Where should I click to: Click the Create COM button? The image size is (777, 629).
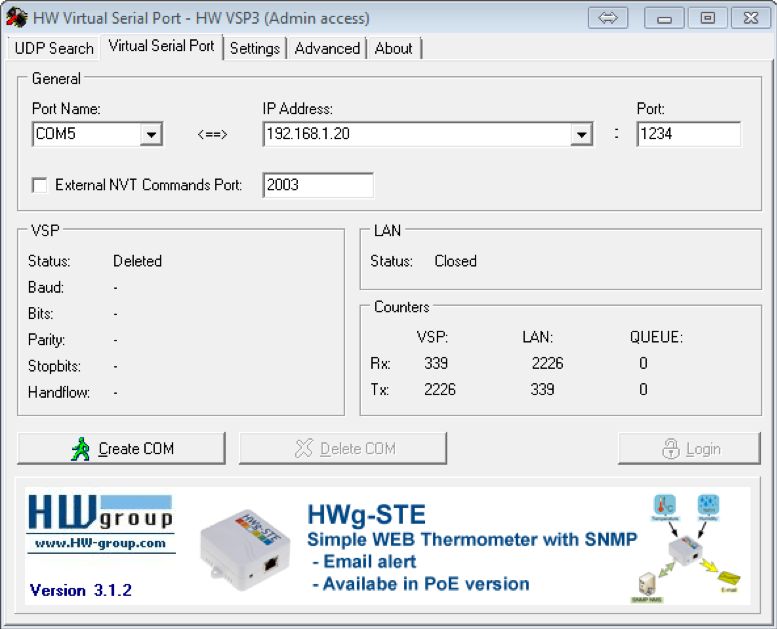121,449
